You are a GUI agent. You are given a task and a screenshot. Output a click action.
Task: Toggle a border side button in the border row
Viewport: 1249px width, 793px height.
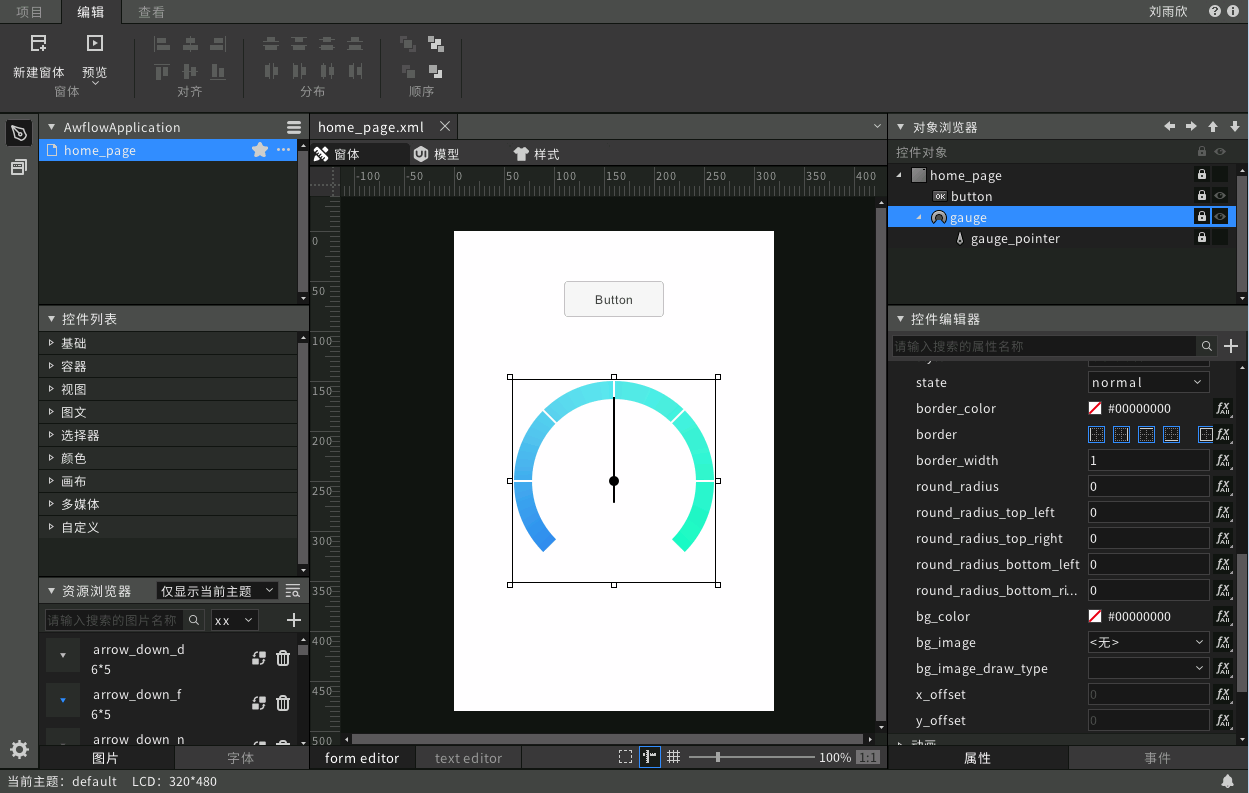click(x=1097, y=434)
